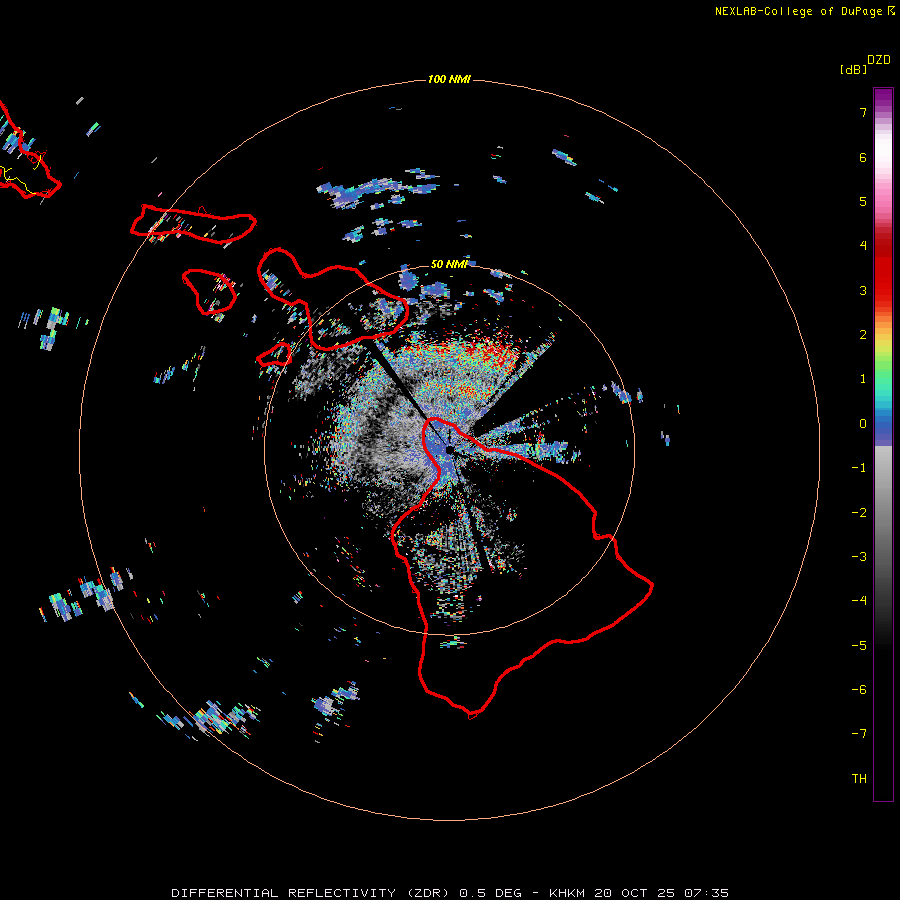This screenshot has width=900, height=900.
Task: Click the radar site center dot
Action: [450, 450]
